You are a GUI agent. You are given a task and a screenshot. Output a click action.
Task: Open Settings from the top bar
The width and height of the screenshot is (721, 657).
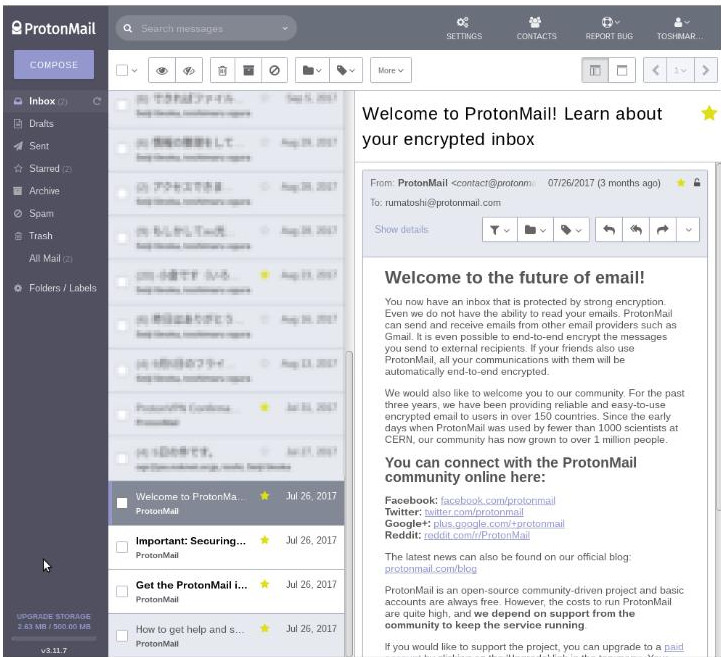[464, 29]
